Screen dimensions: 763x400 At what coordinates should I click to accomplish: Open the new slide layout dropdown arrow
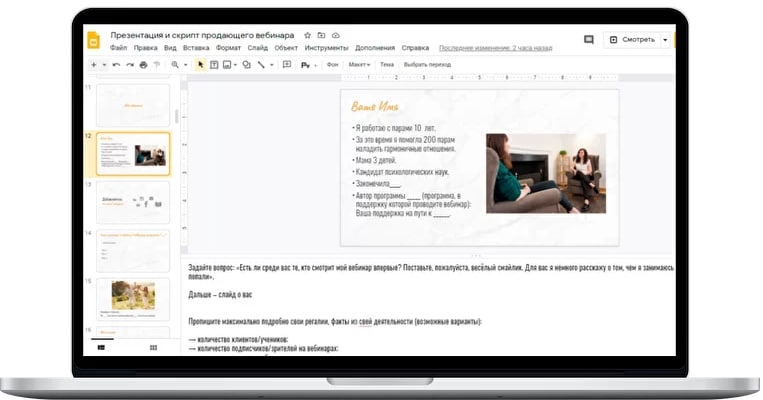click(x=104, y=65)
